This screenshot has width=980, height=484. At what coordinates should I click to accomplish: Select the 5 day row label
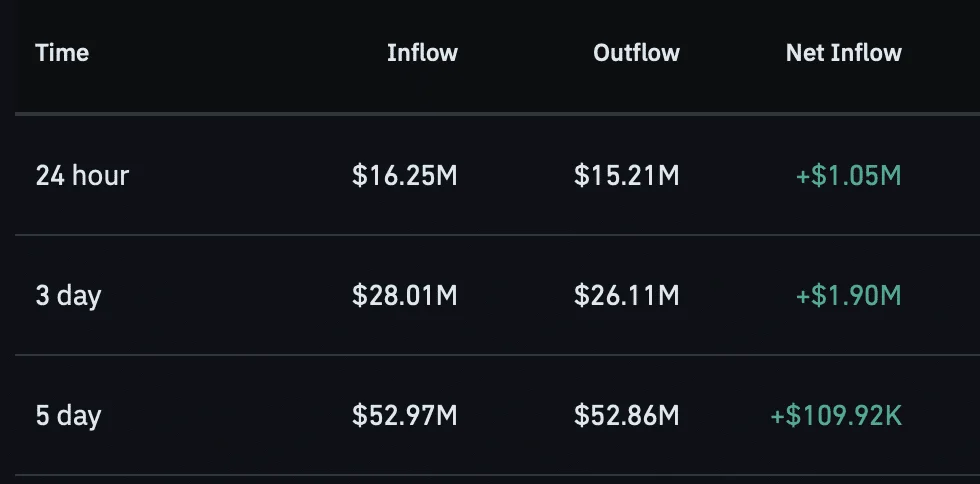point(68,416)
